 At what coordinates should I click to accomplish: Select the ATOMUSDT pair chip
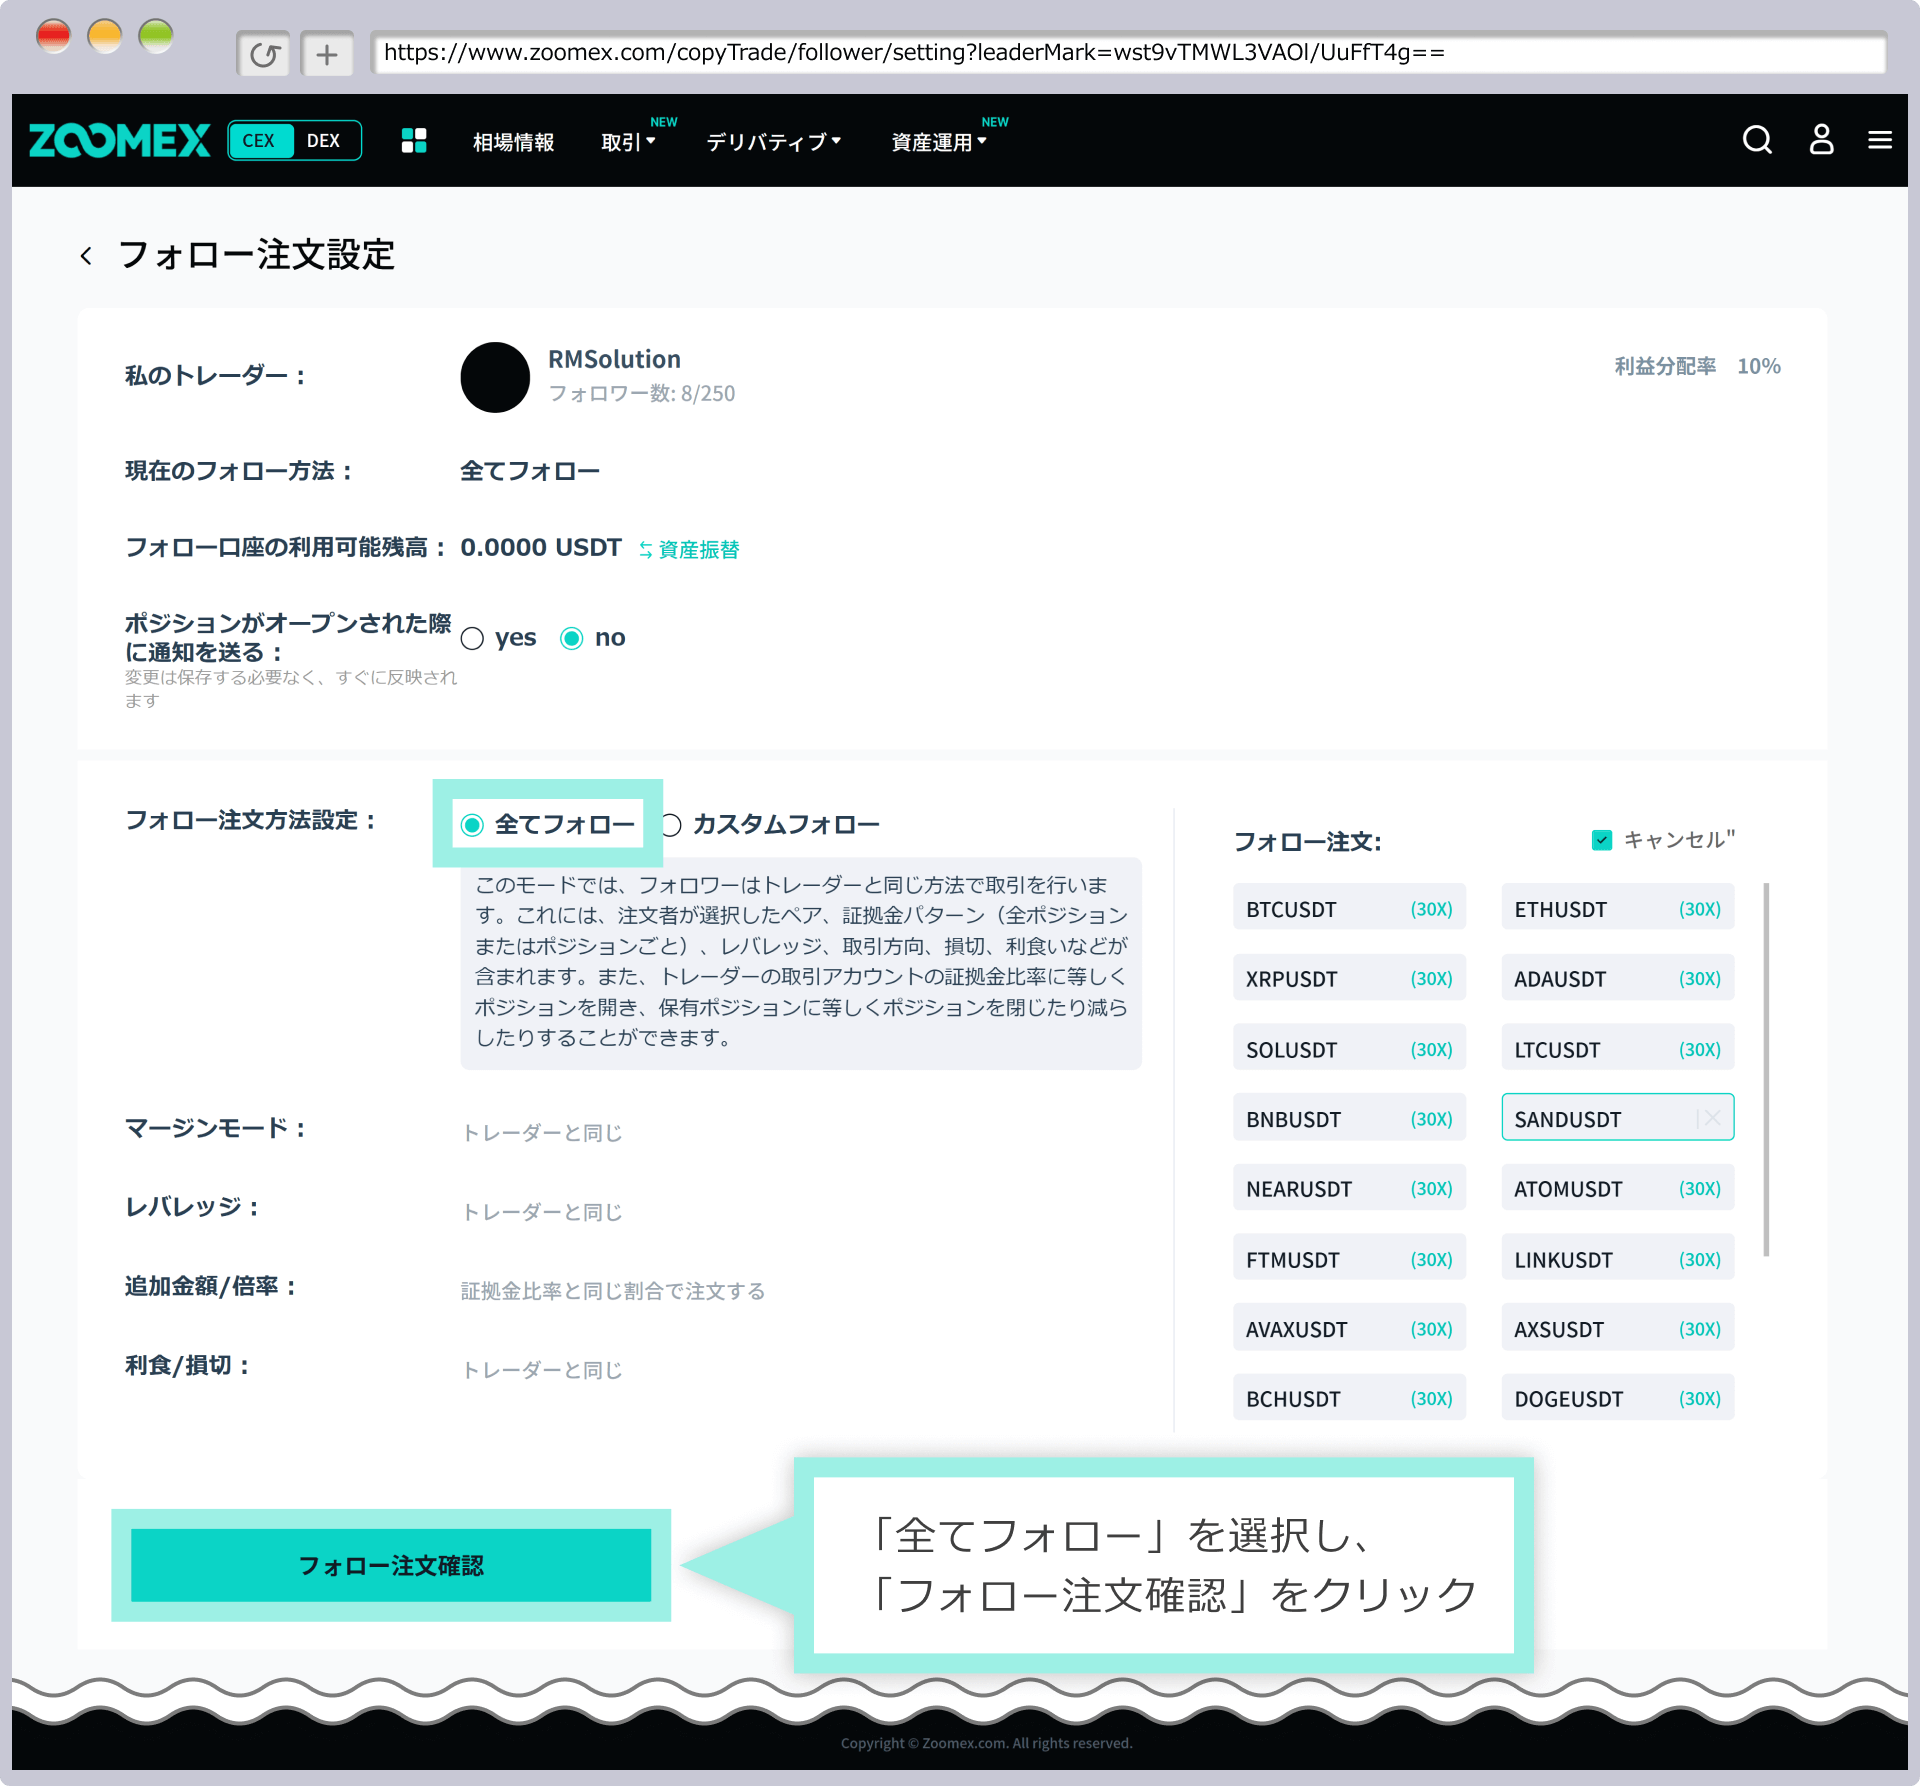tap(1617, 1189)
